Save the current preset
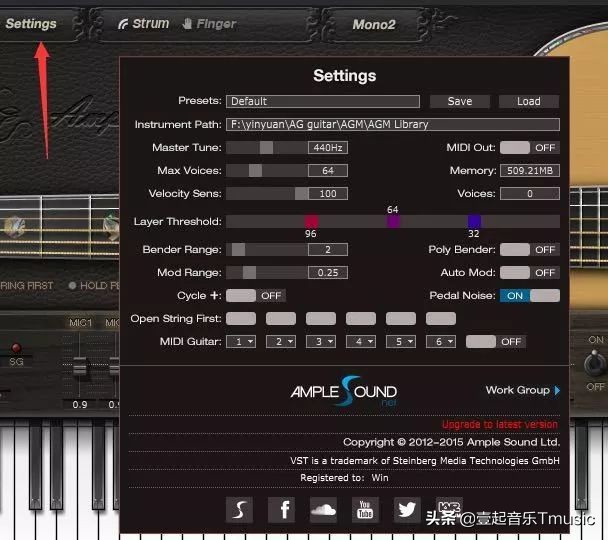This screenshot has width=608, height=540. pos(460,102)
